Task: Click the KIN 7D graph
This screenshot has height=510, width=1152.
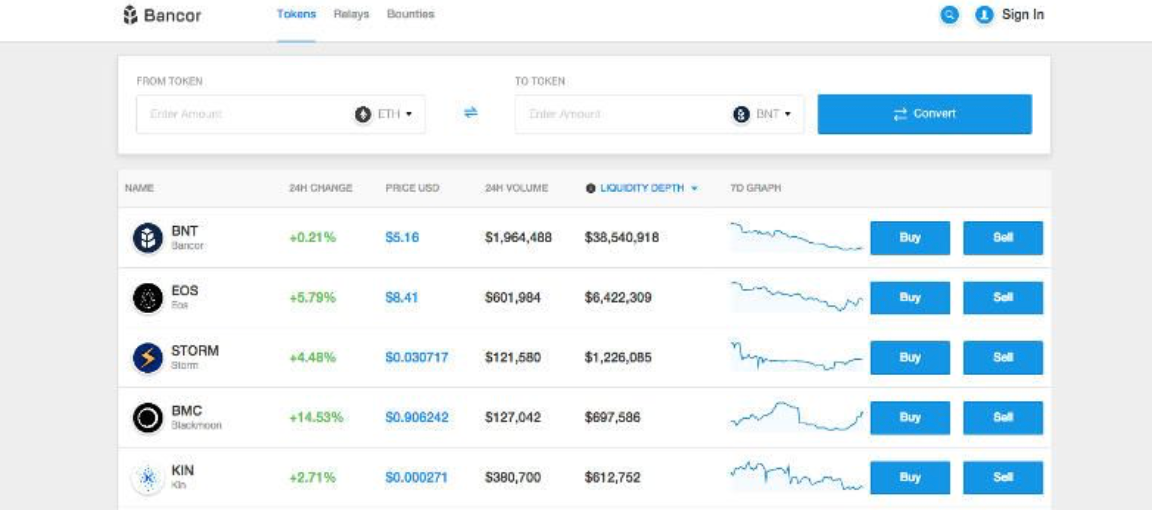Action: click(796, 475)
